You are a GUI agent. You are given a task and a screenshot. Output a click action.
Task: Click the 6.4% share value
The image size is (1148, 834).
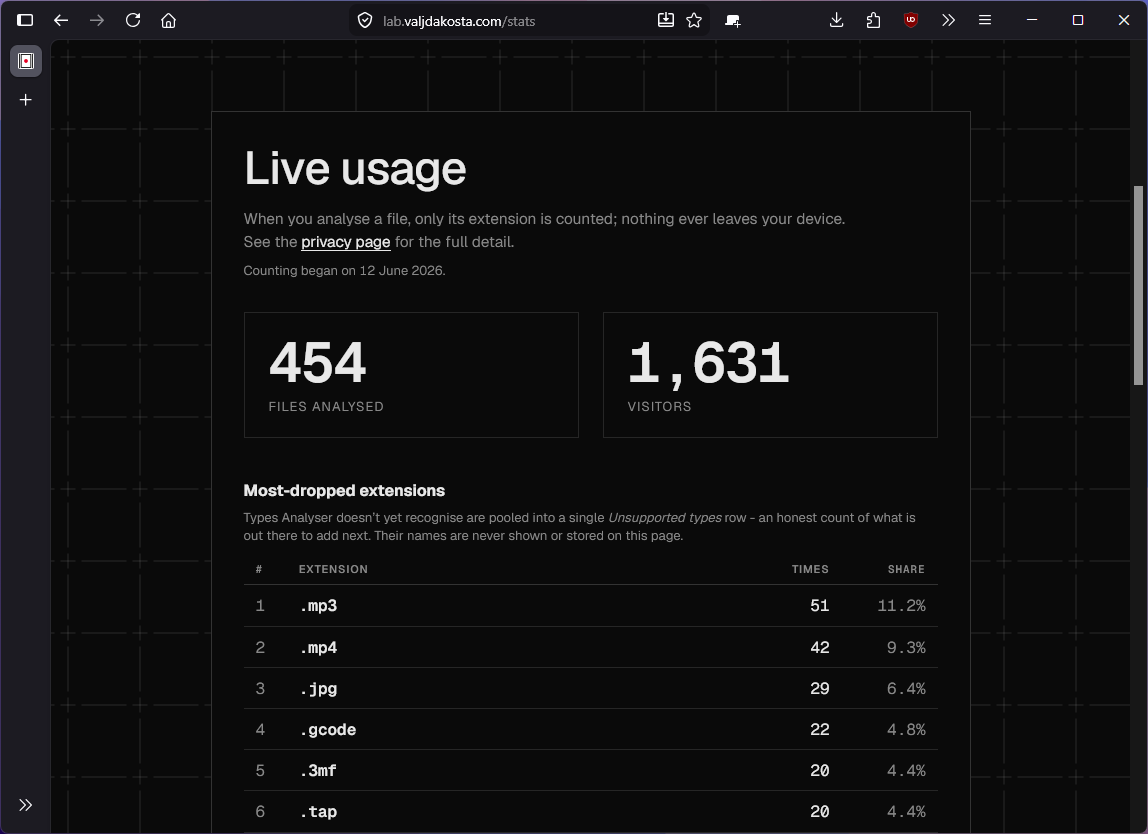point(906,688)
